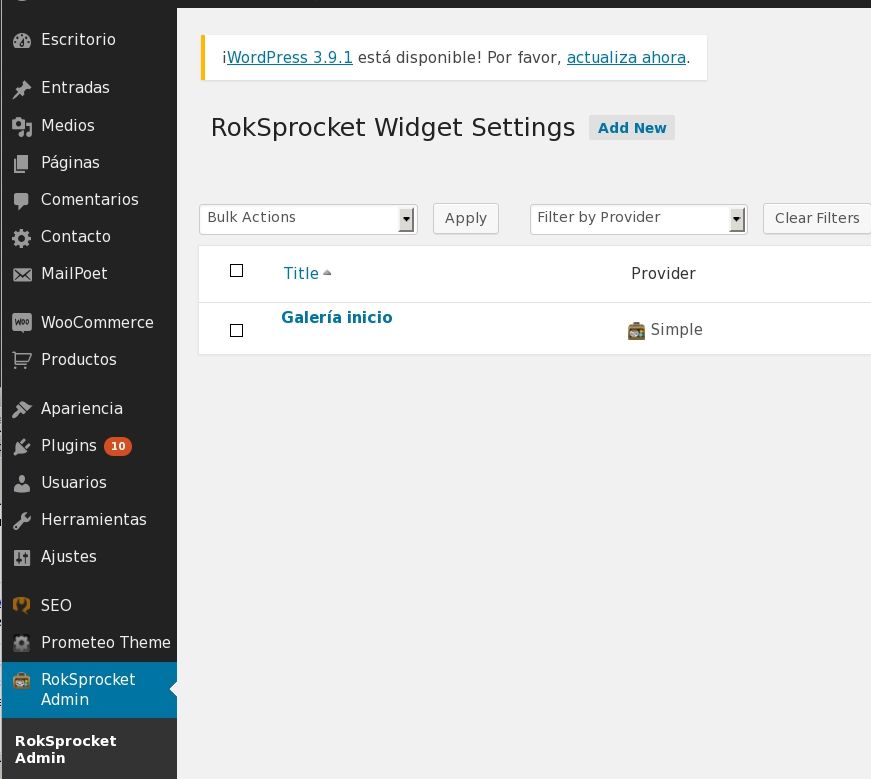Click the Title sort arrow indicator
Viewport: 871px width, 779px height.
tap(327, 273)
